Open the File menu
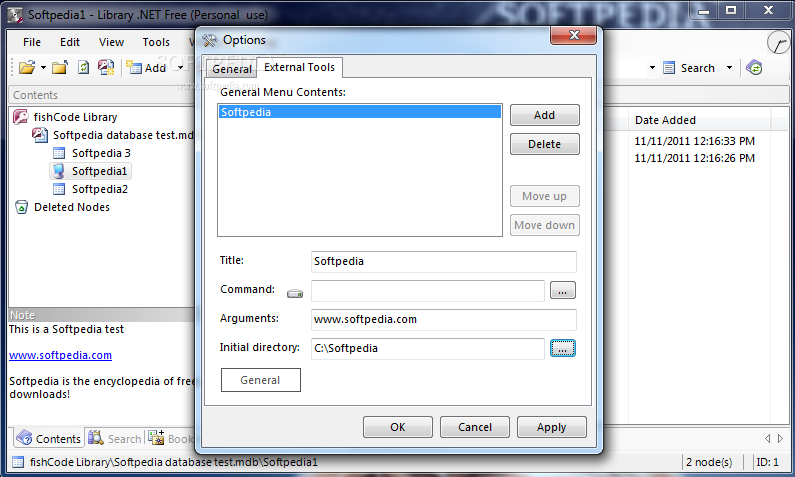 32,42
